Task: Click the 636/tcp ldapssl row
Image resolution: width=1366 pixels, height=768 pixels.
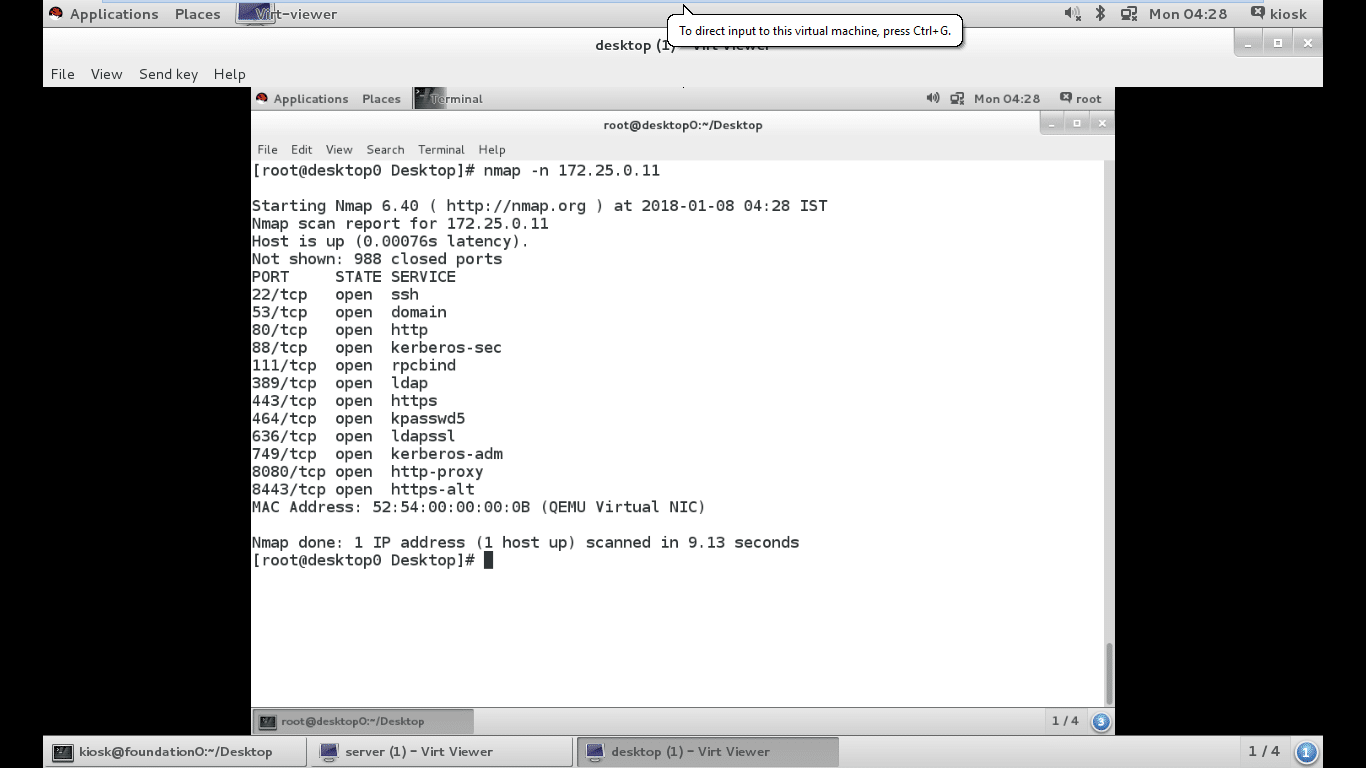Action: coord(354,437)
